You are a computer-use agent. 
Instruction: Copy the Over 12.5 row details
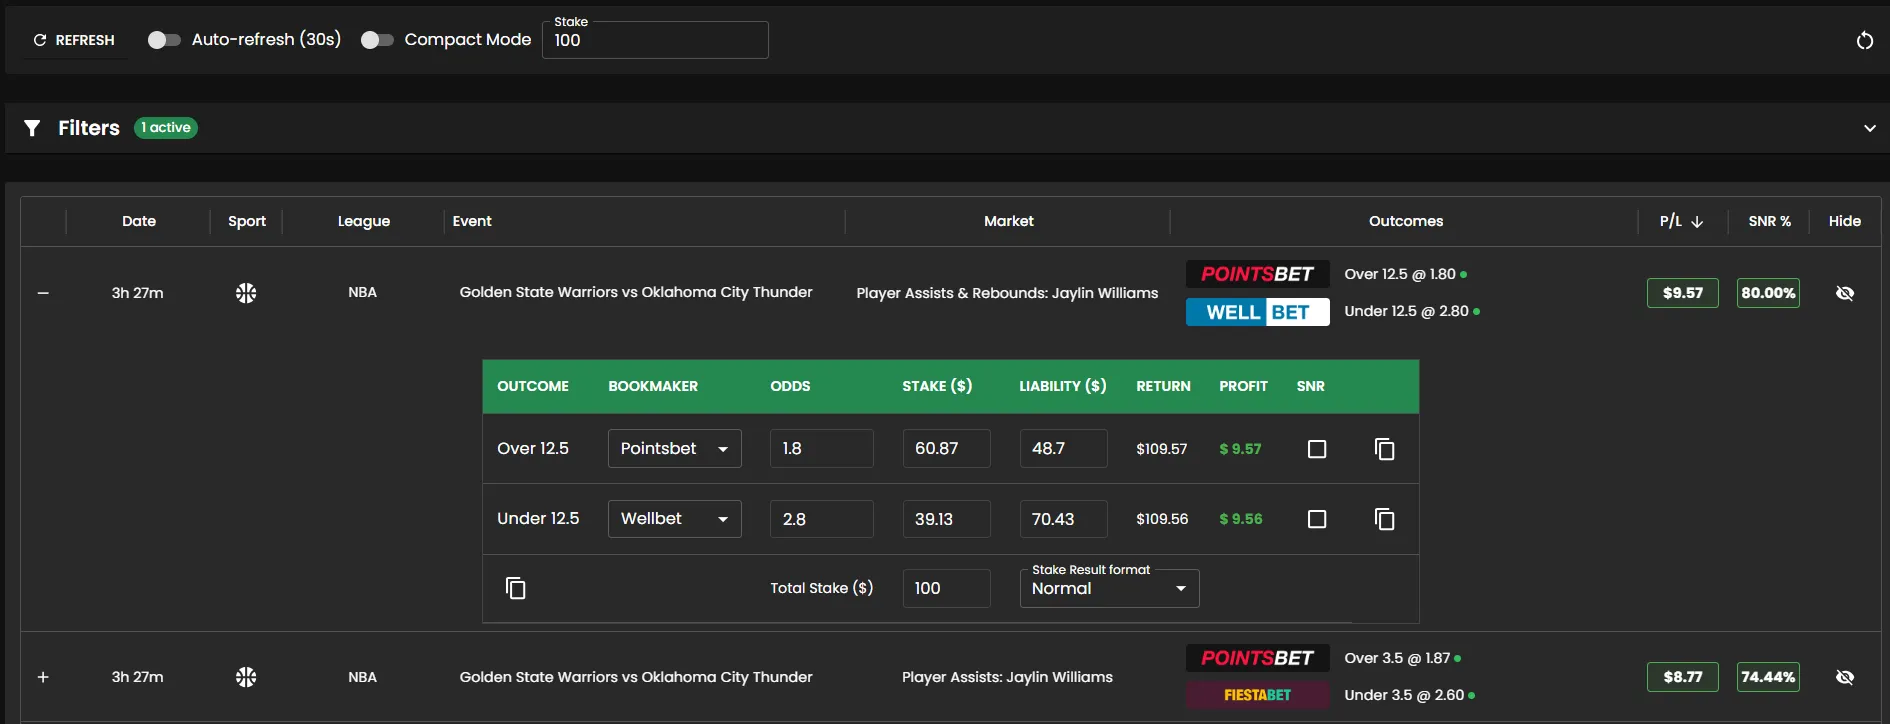click(x=1385, y=449)
